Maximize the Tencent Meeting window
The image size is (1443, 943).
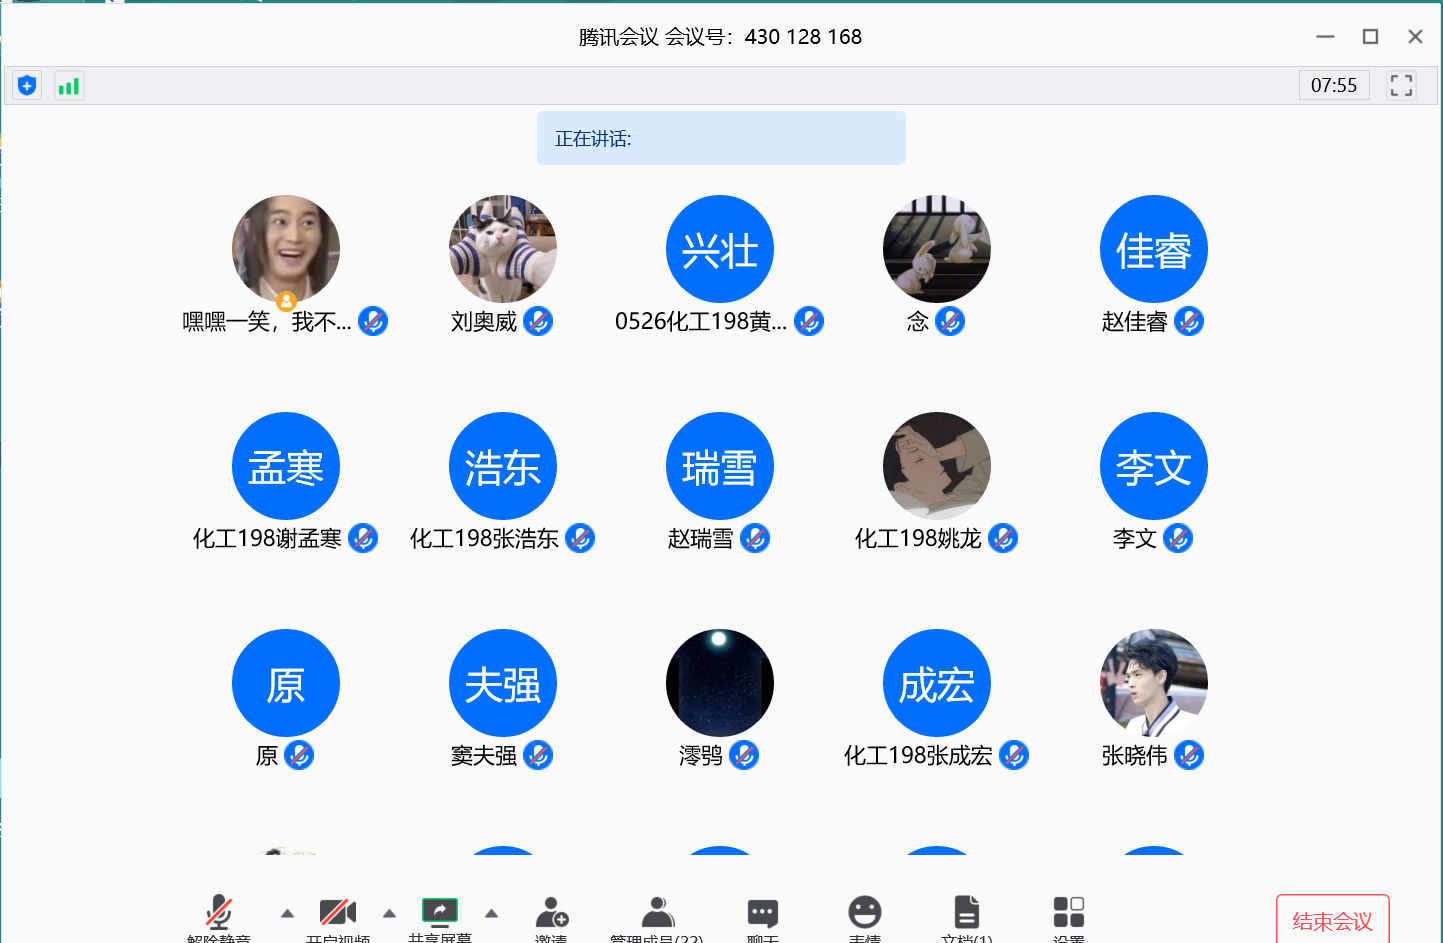1371,37
